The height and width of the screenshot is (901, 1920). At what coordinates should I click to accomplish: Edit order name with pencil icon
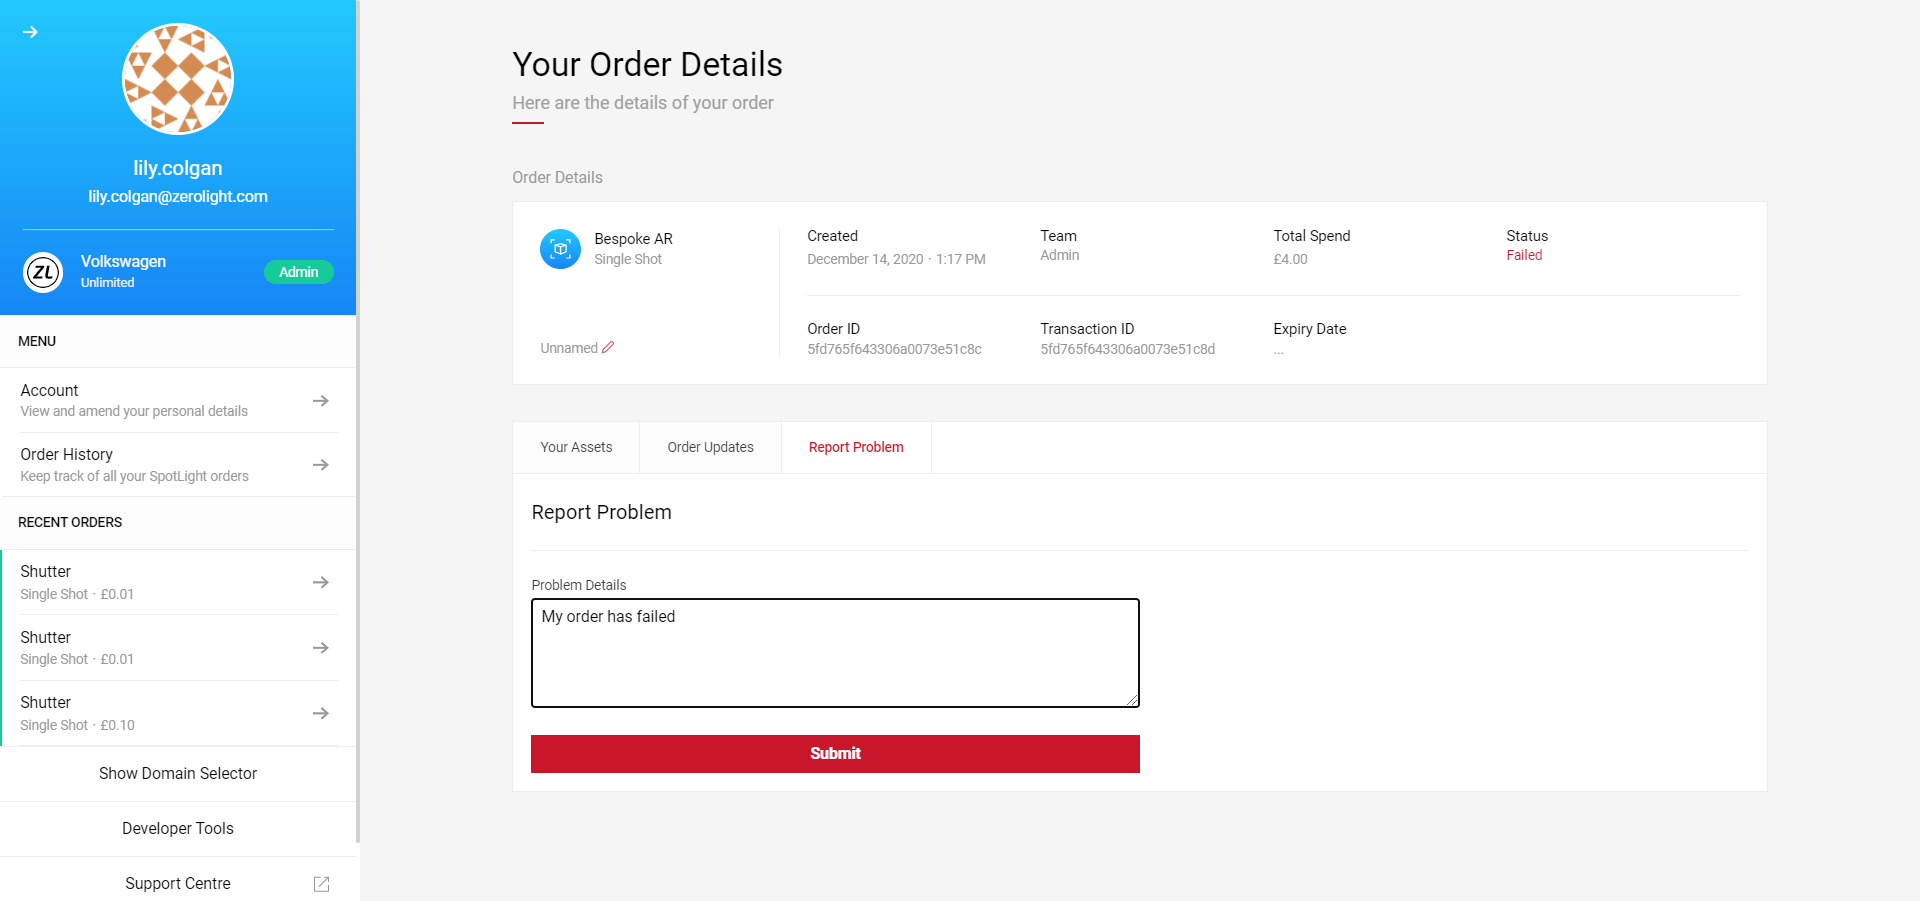click(x=608, y=348)
